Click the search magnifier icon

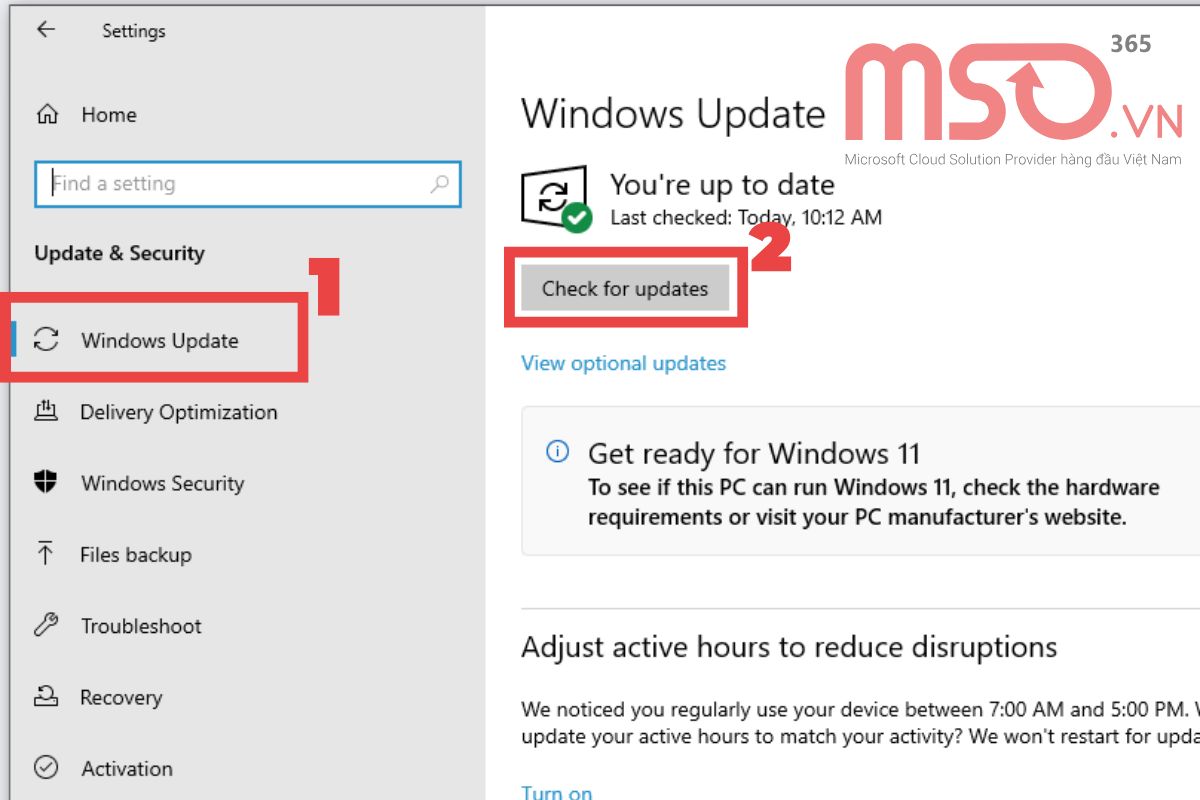point(439,184)
